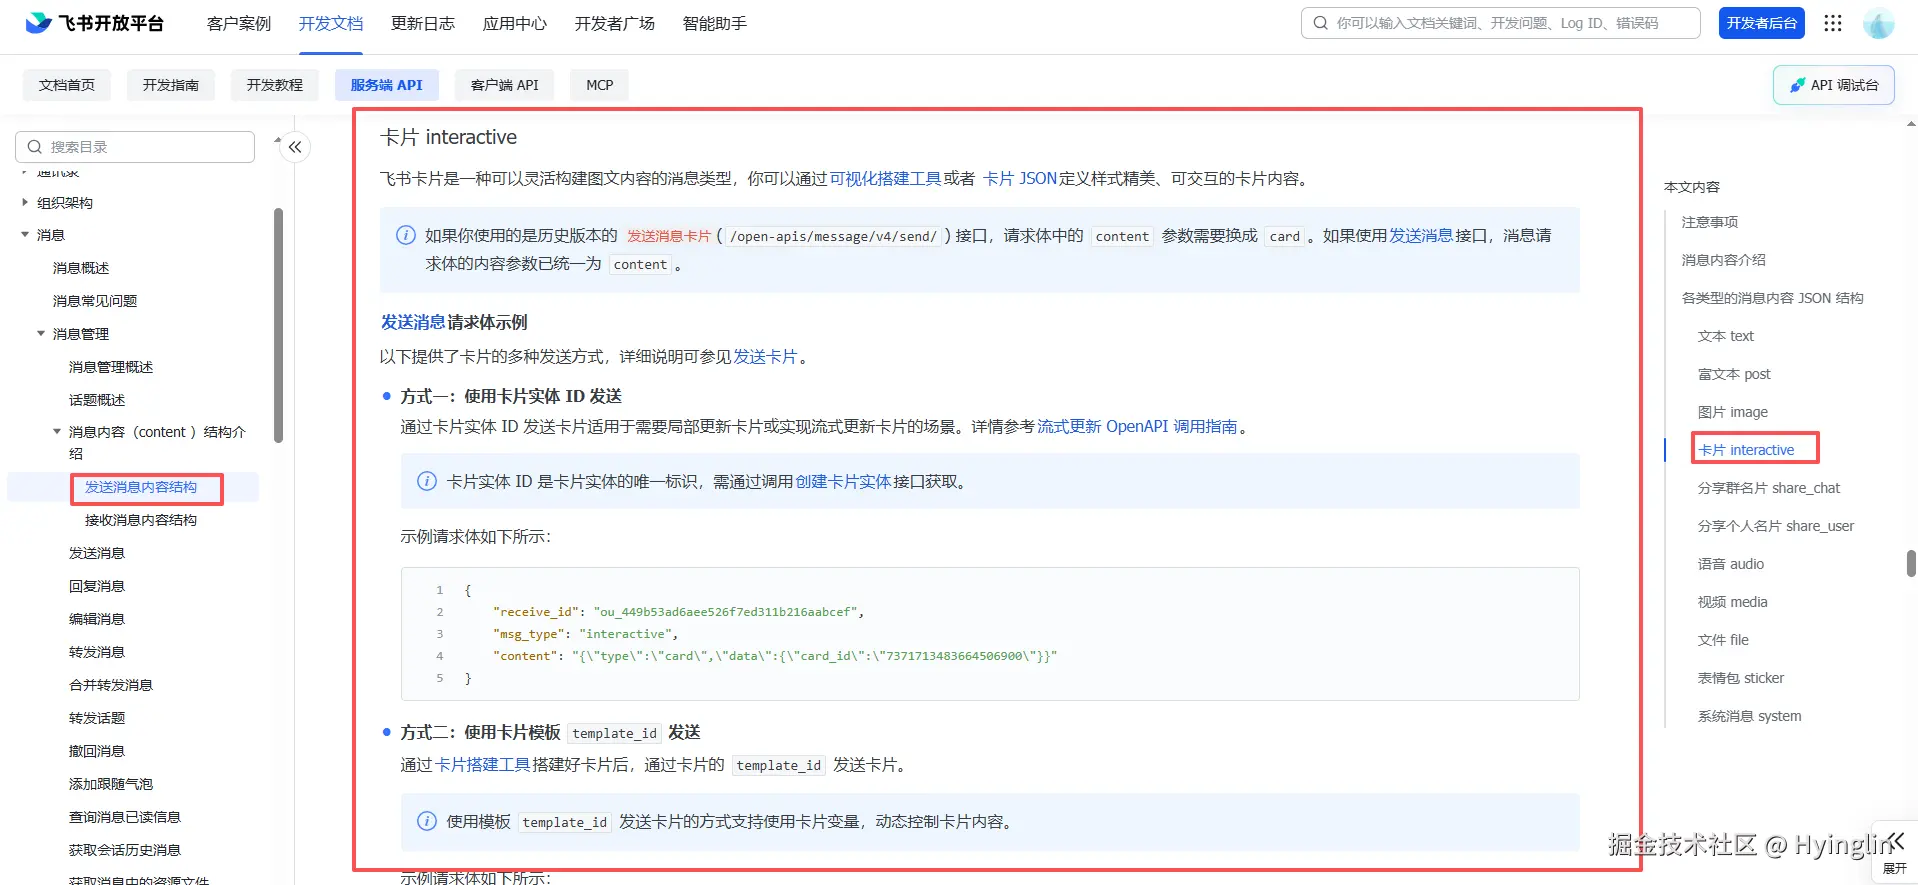Open the 创建卡片实体 link

coord(843,482)
